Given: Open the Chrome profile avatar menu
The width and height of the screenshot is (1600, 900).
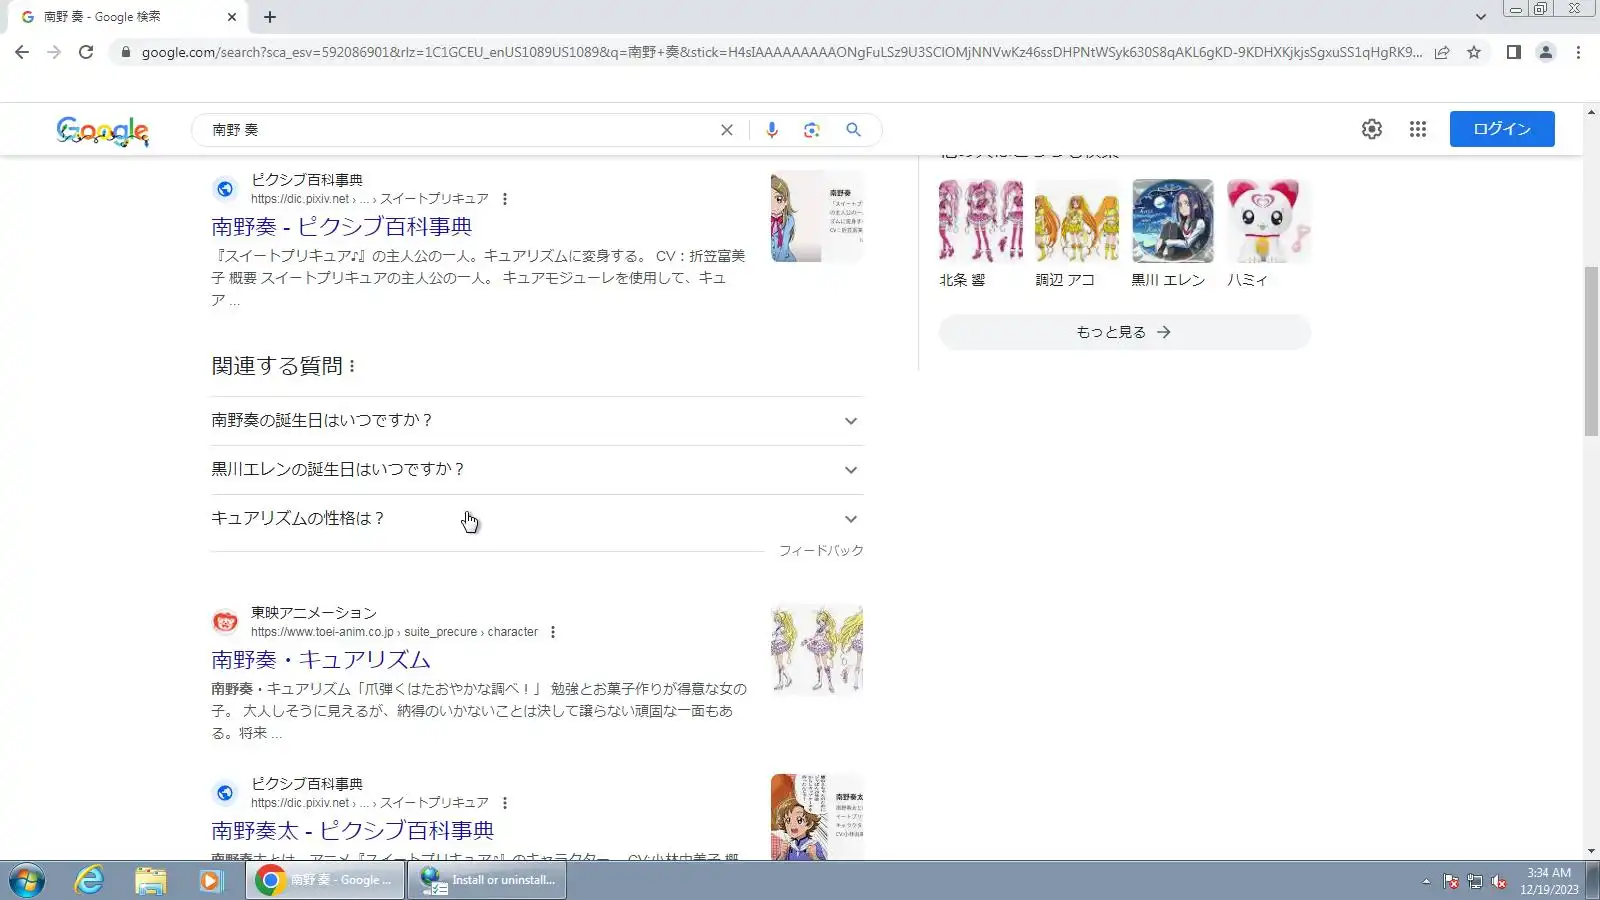Looking at the screenshot, I should [x=1546, y=52].
